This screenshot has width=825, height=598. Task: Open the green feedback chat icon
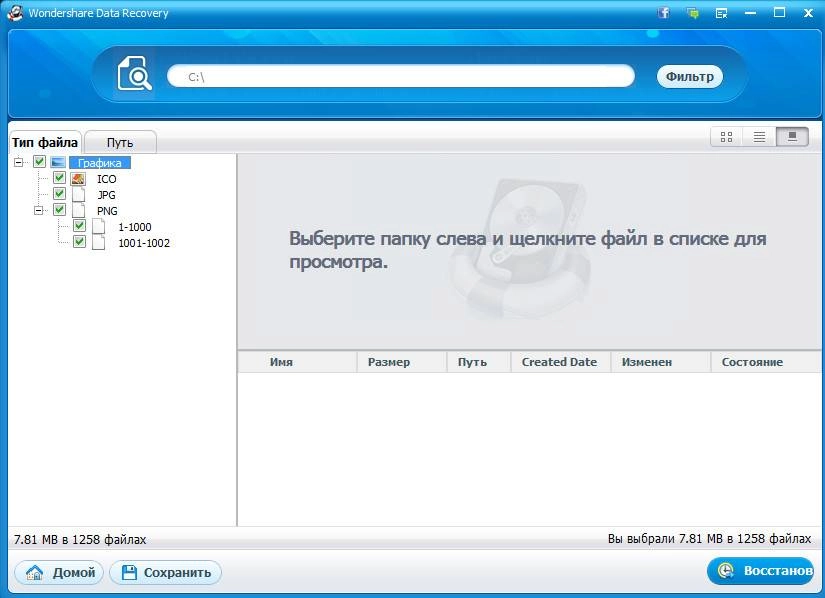click(x=693, y=13)
